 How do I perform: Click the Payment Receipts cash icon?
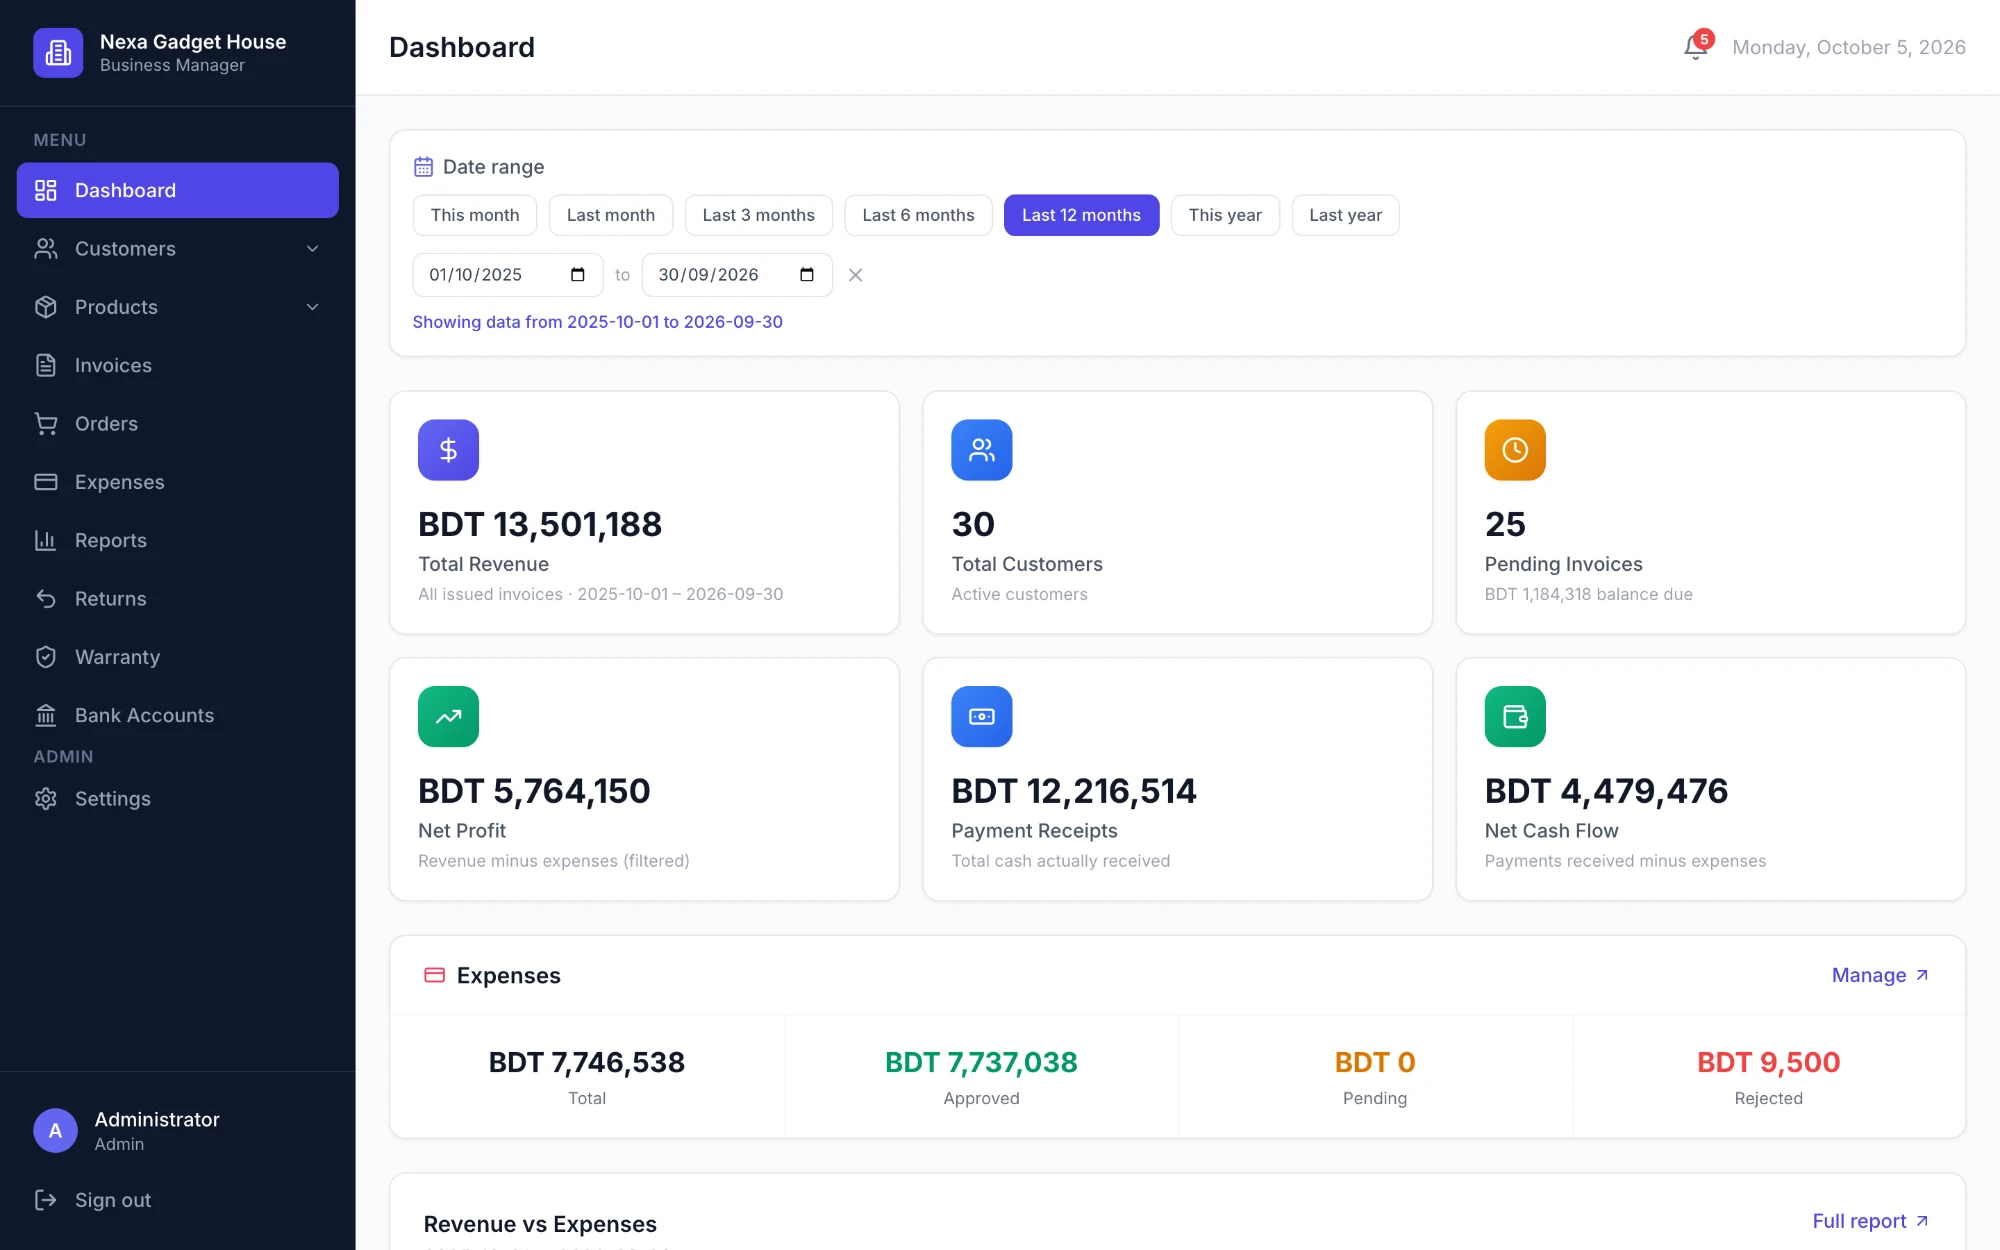tap(981, 716)
